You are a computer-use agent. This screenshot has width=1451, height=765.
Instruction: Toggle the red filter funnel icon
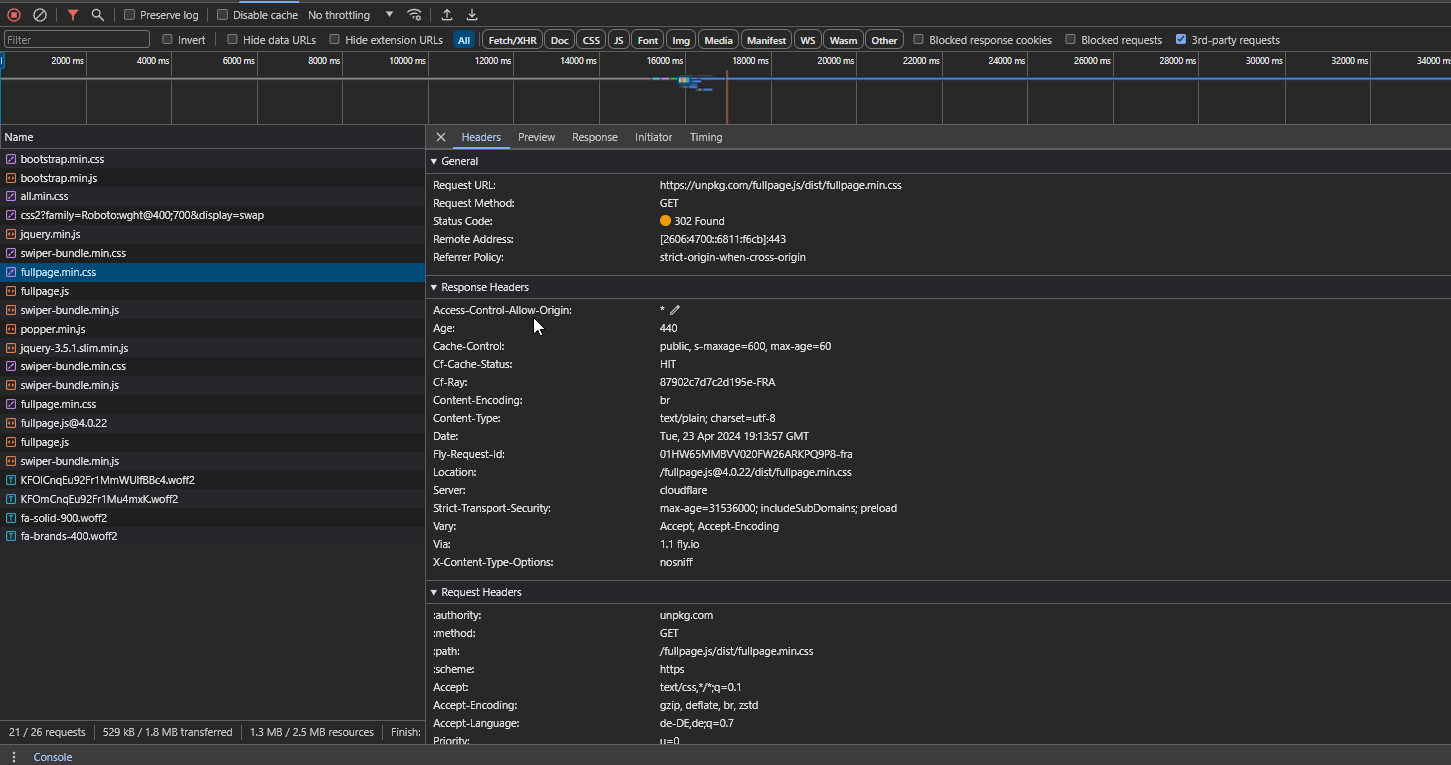click(x=73, y=15)
